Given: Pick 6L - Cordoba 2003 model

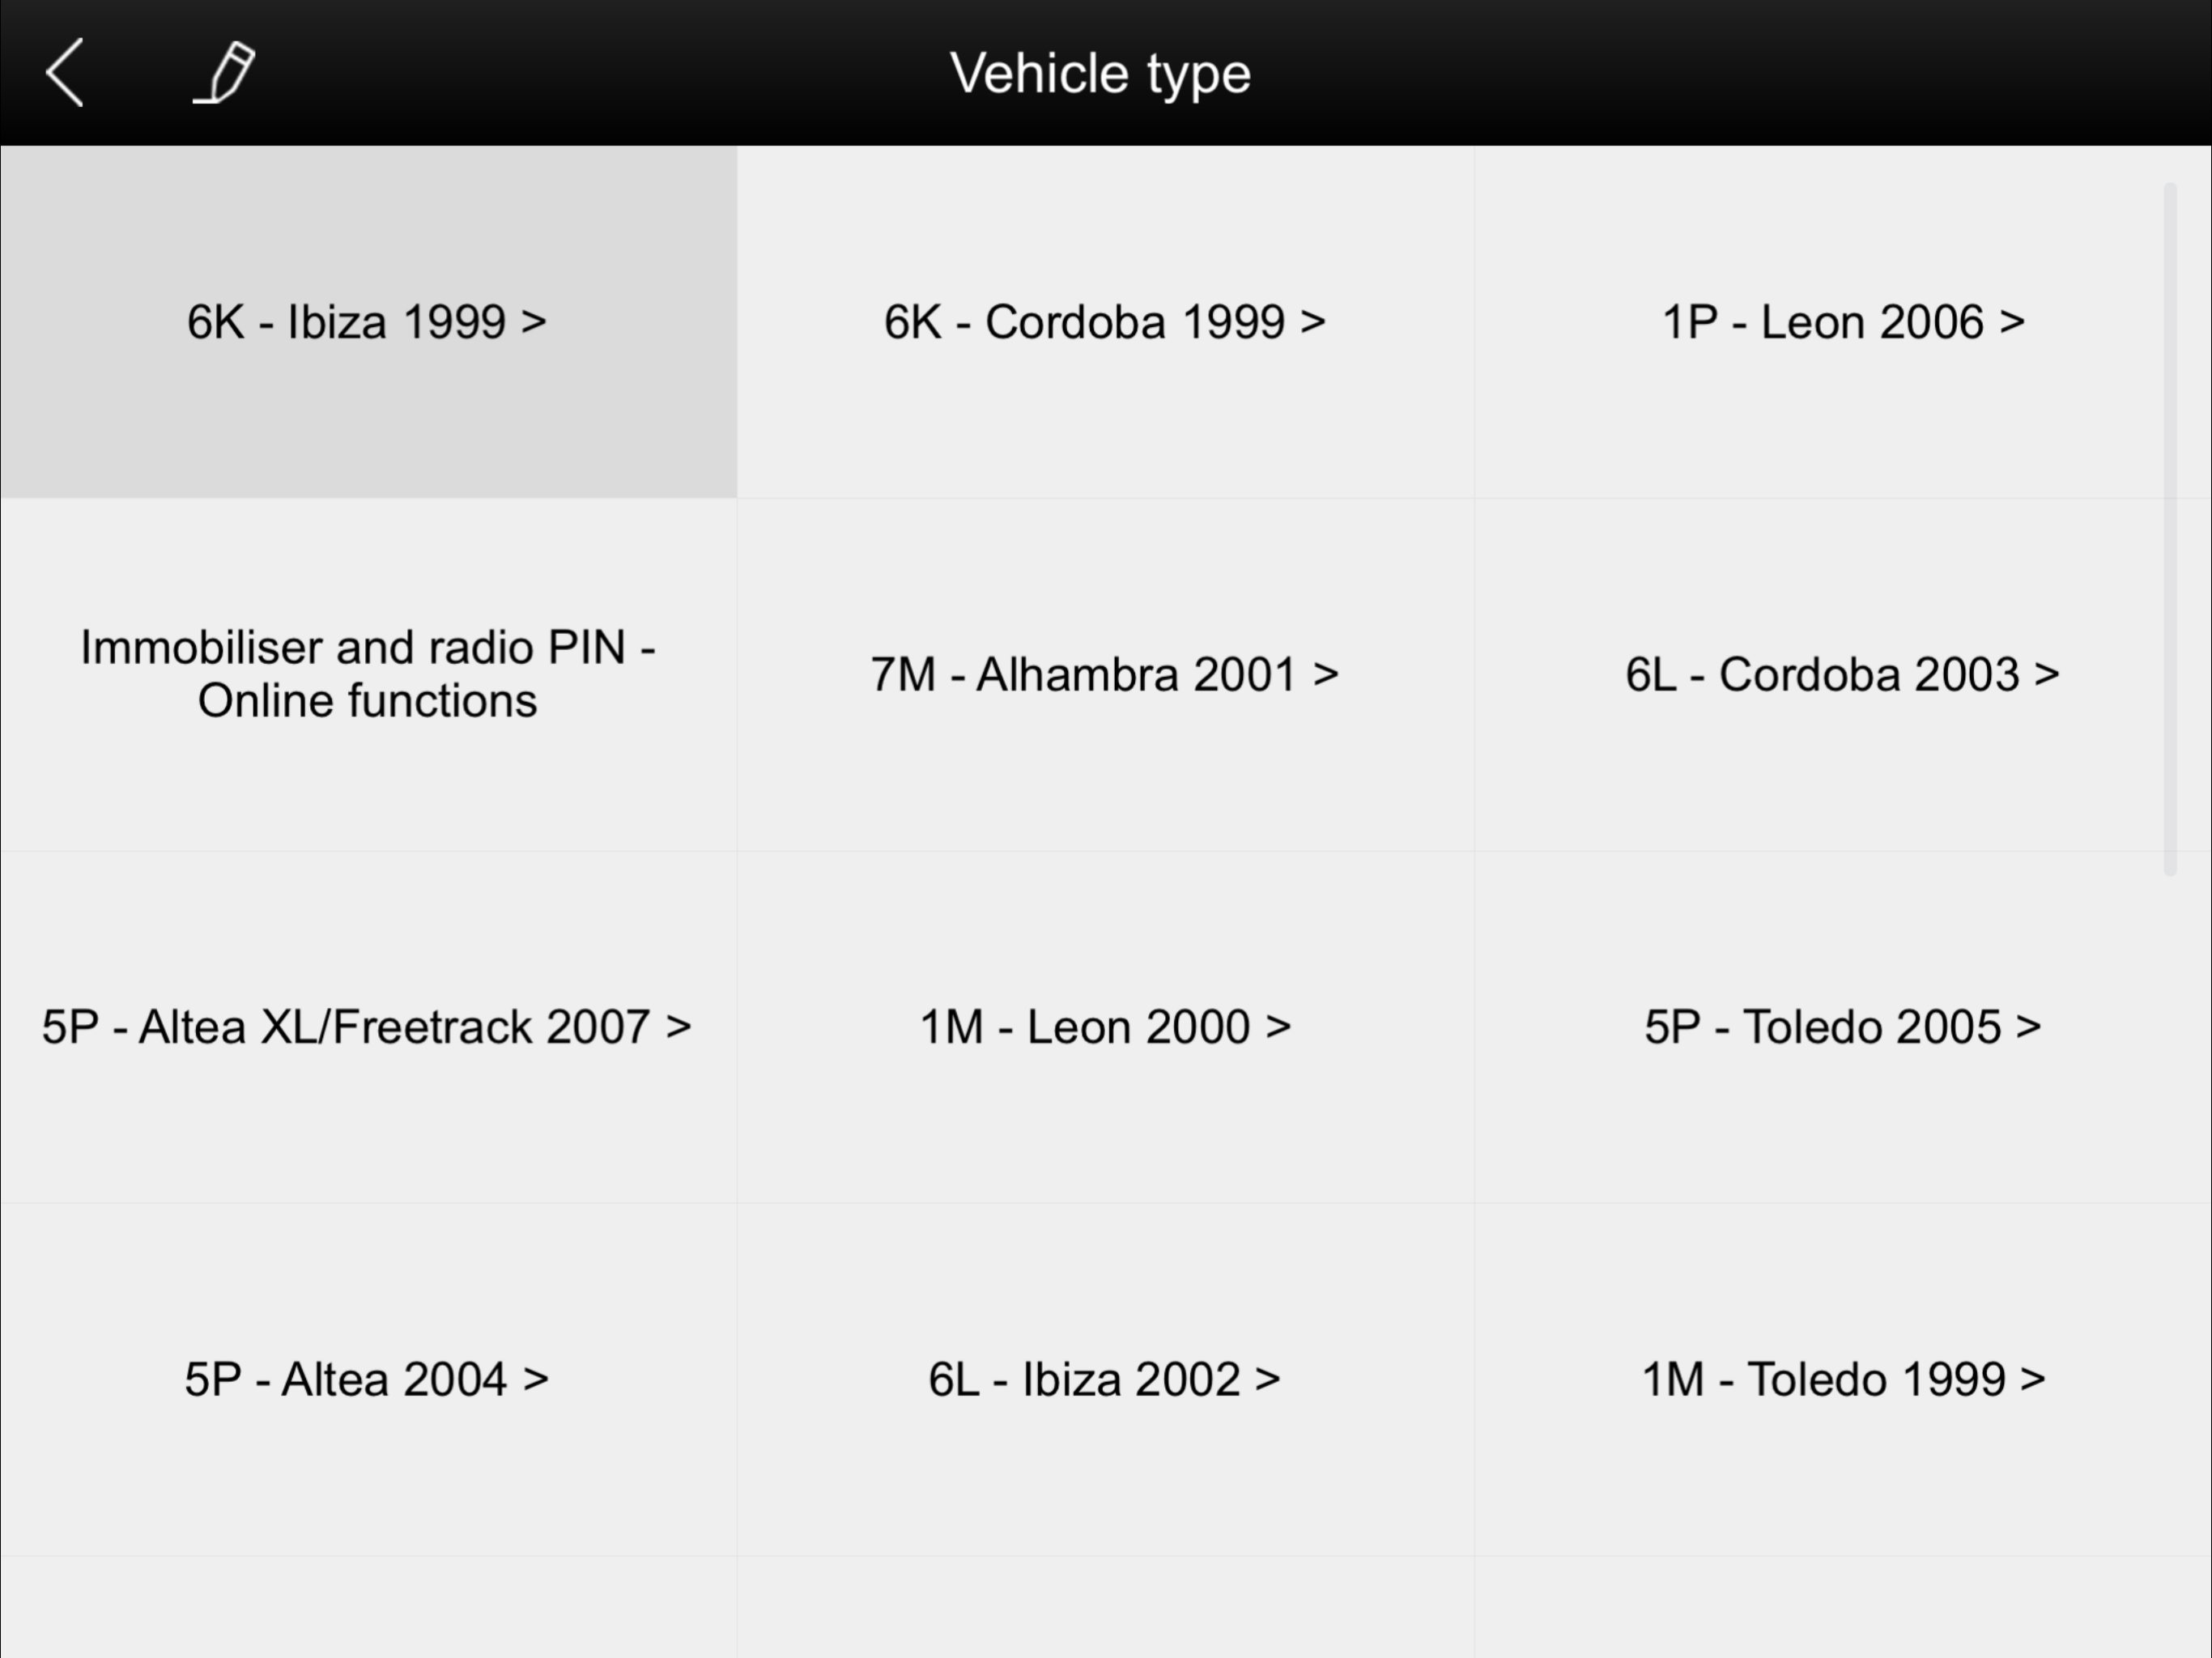Looking at the screenshot, I should click(x=1842, y=674).
